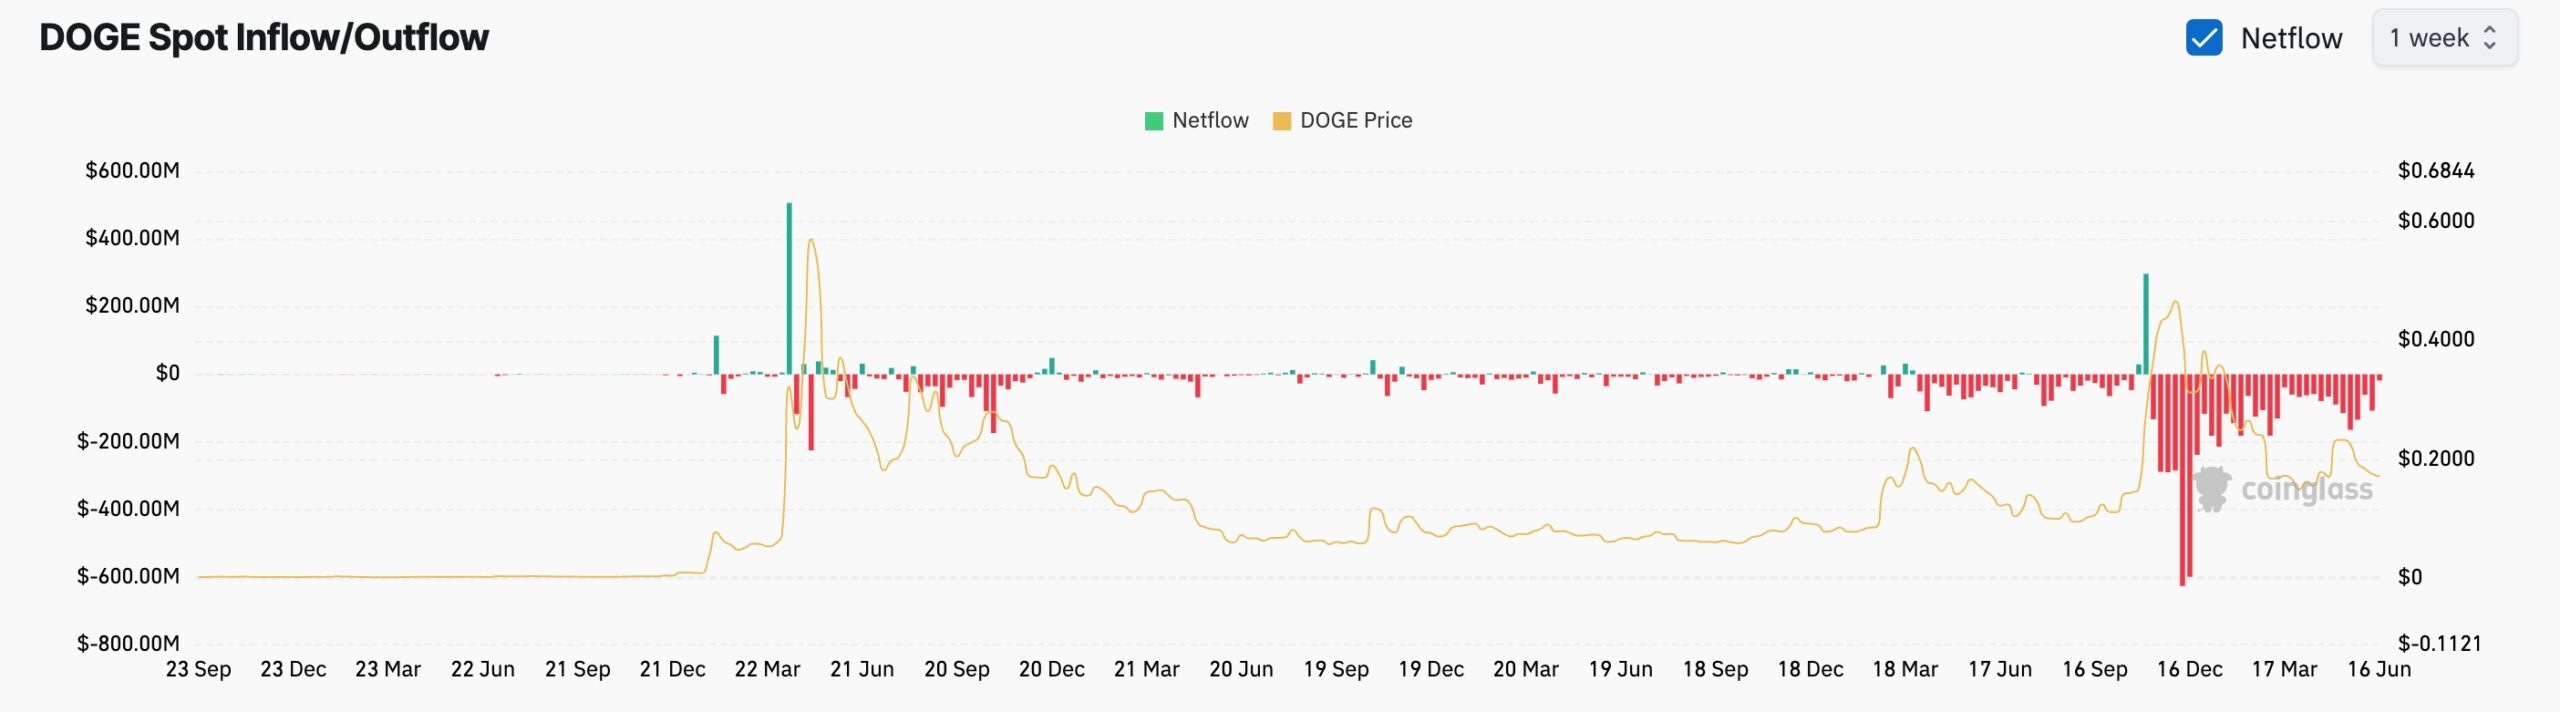
Task: Click the $600.00M left axis label
Action: [132, 170]
